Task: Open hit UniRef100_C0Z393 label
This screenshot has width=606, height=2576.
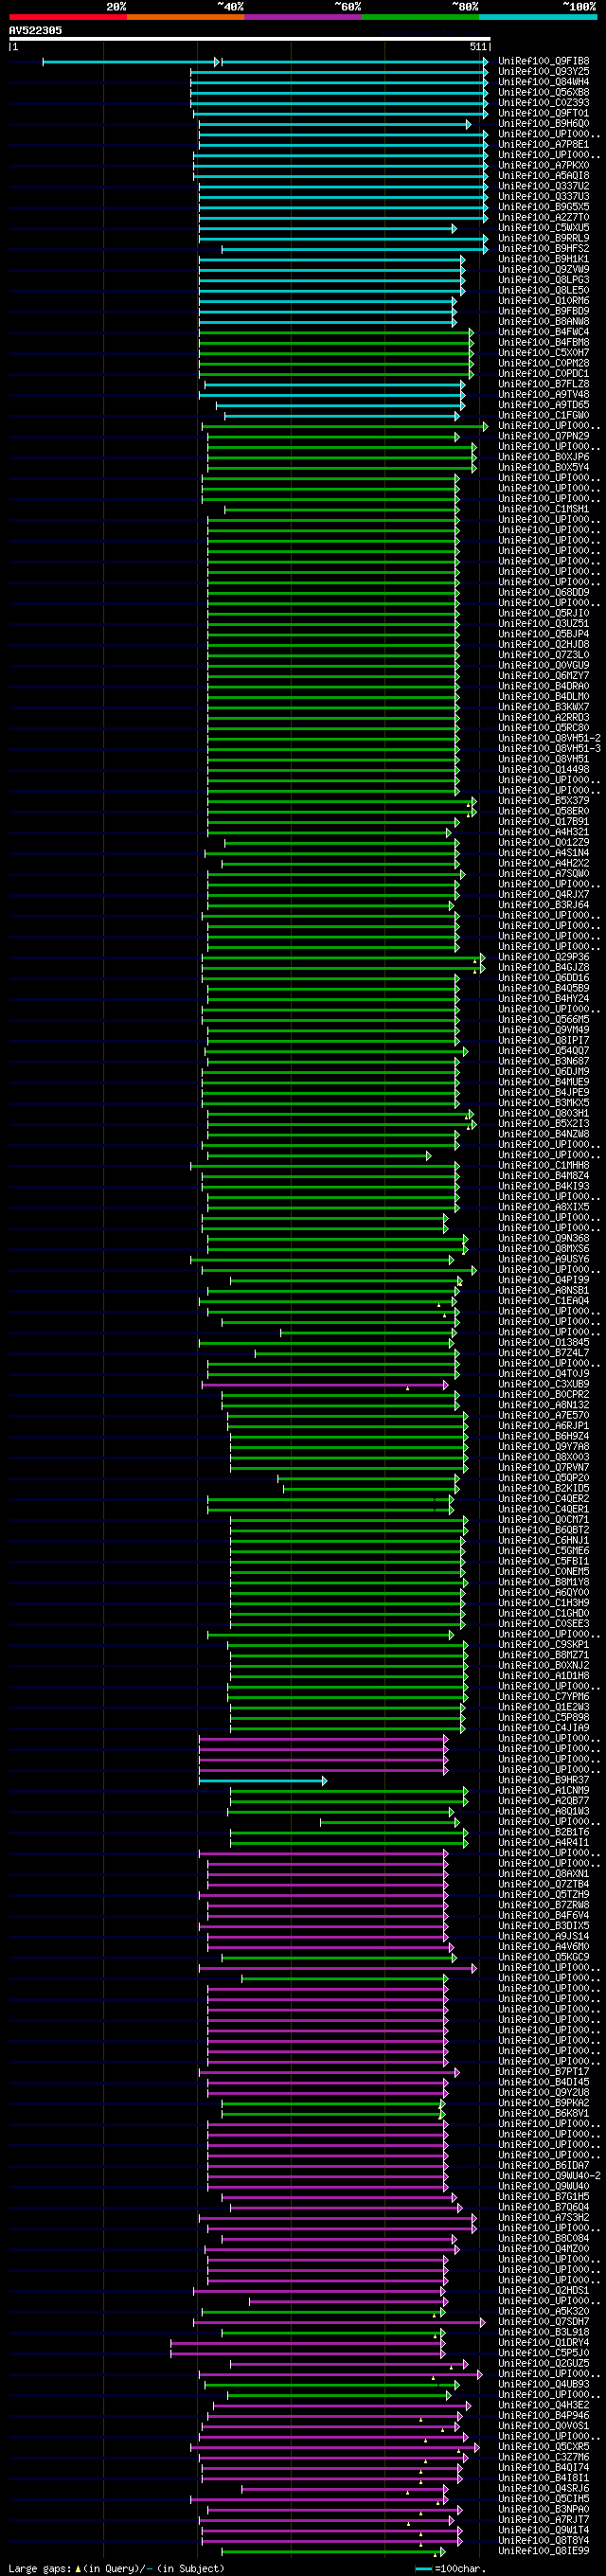Action: 544,103
